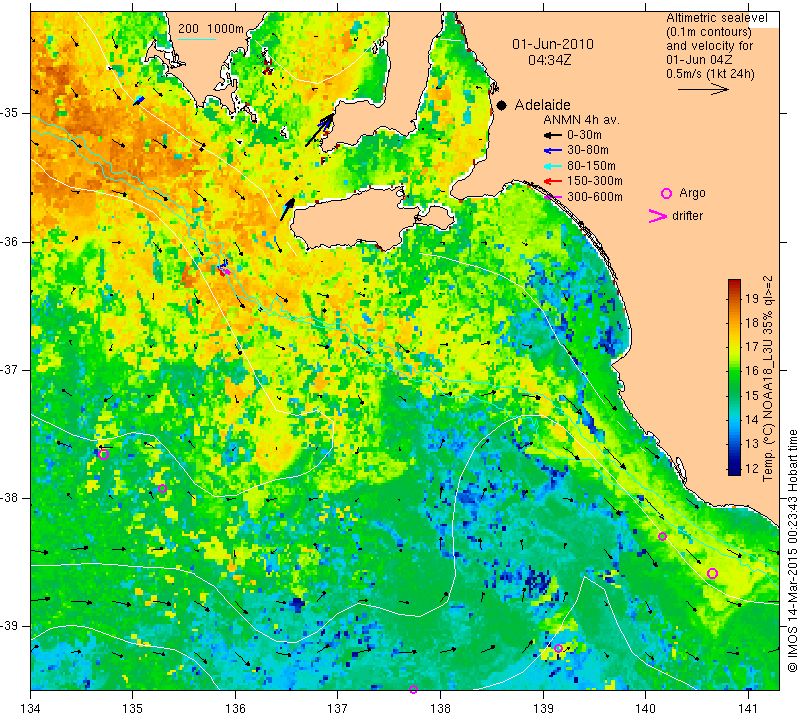Click the '138' longitude axis label
The width and height of the screenshot is (800, 720).
click(440, 709)
